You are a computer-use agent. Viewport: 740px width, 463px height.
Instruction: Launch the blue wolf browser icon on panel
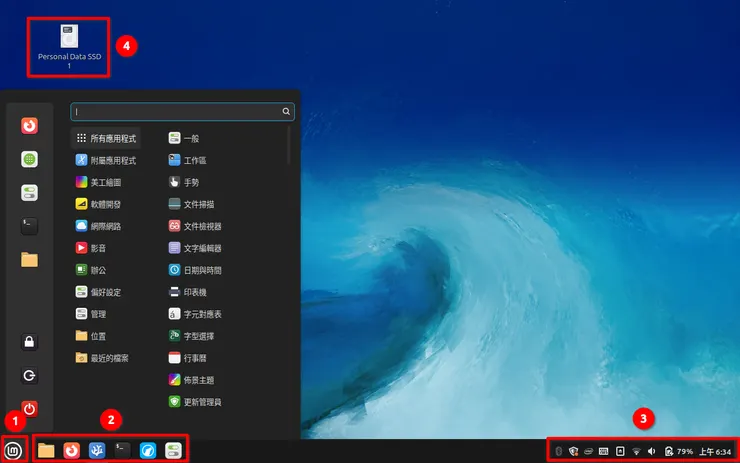(148, 451)
